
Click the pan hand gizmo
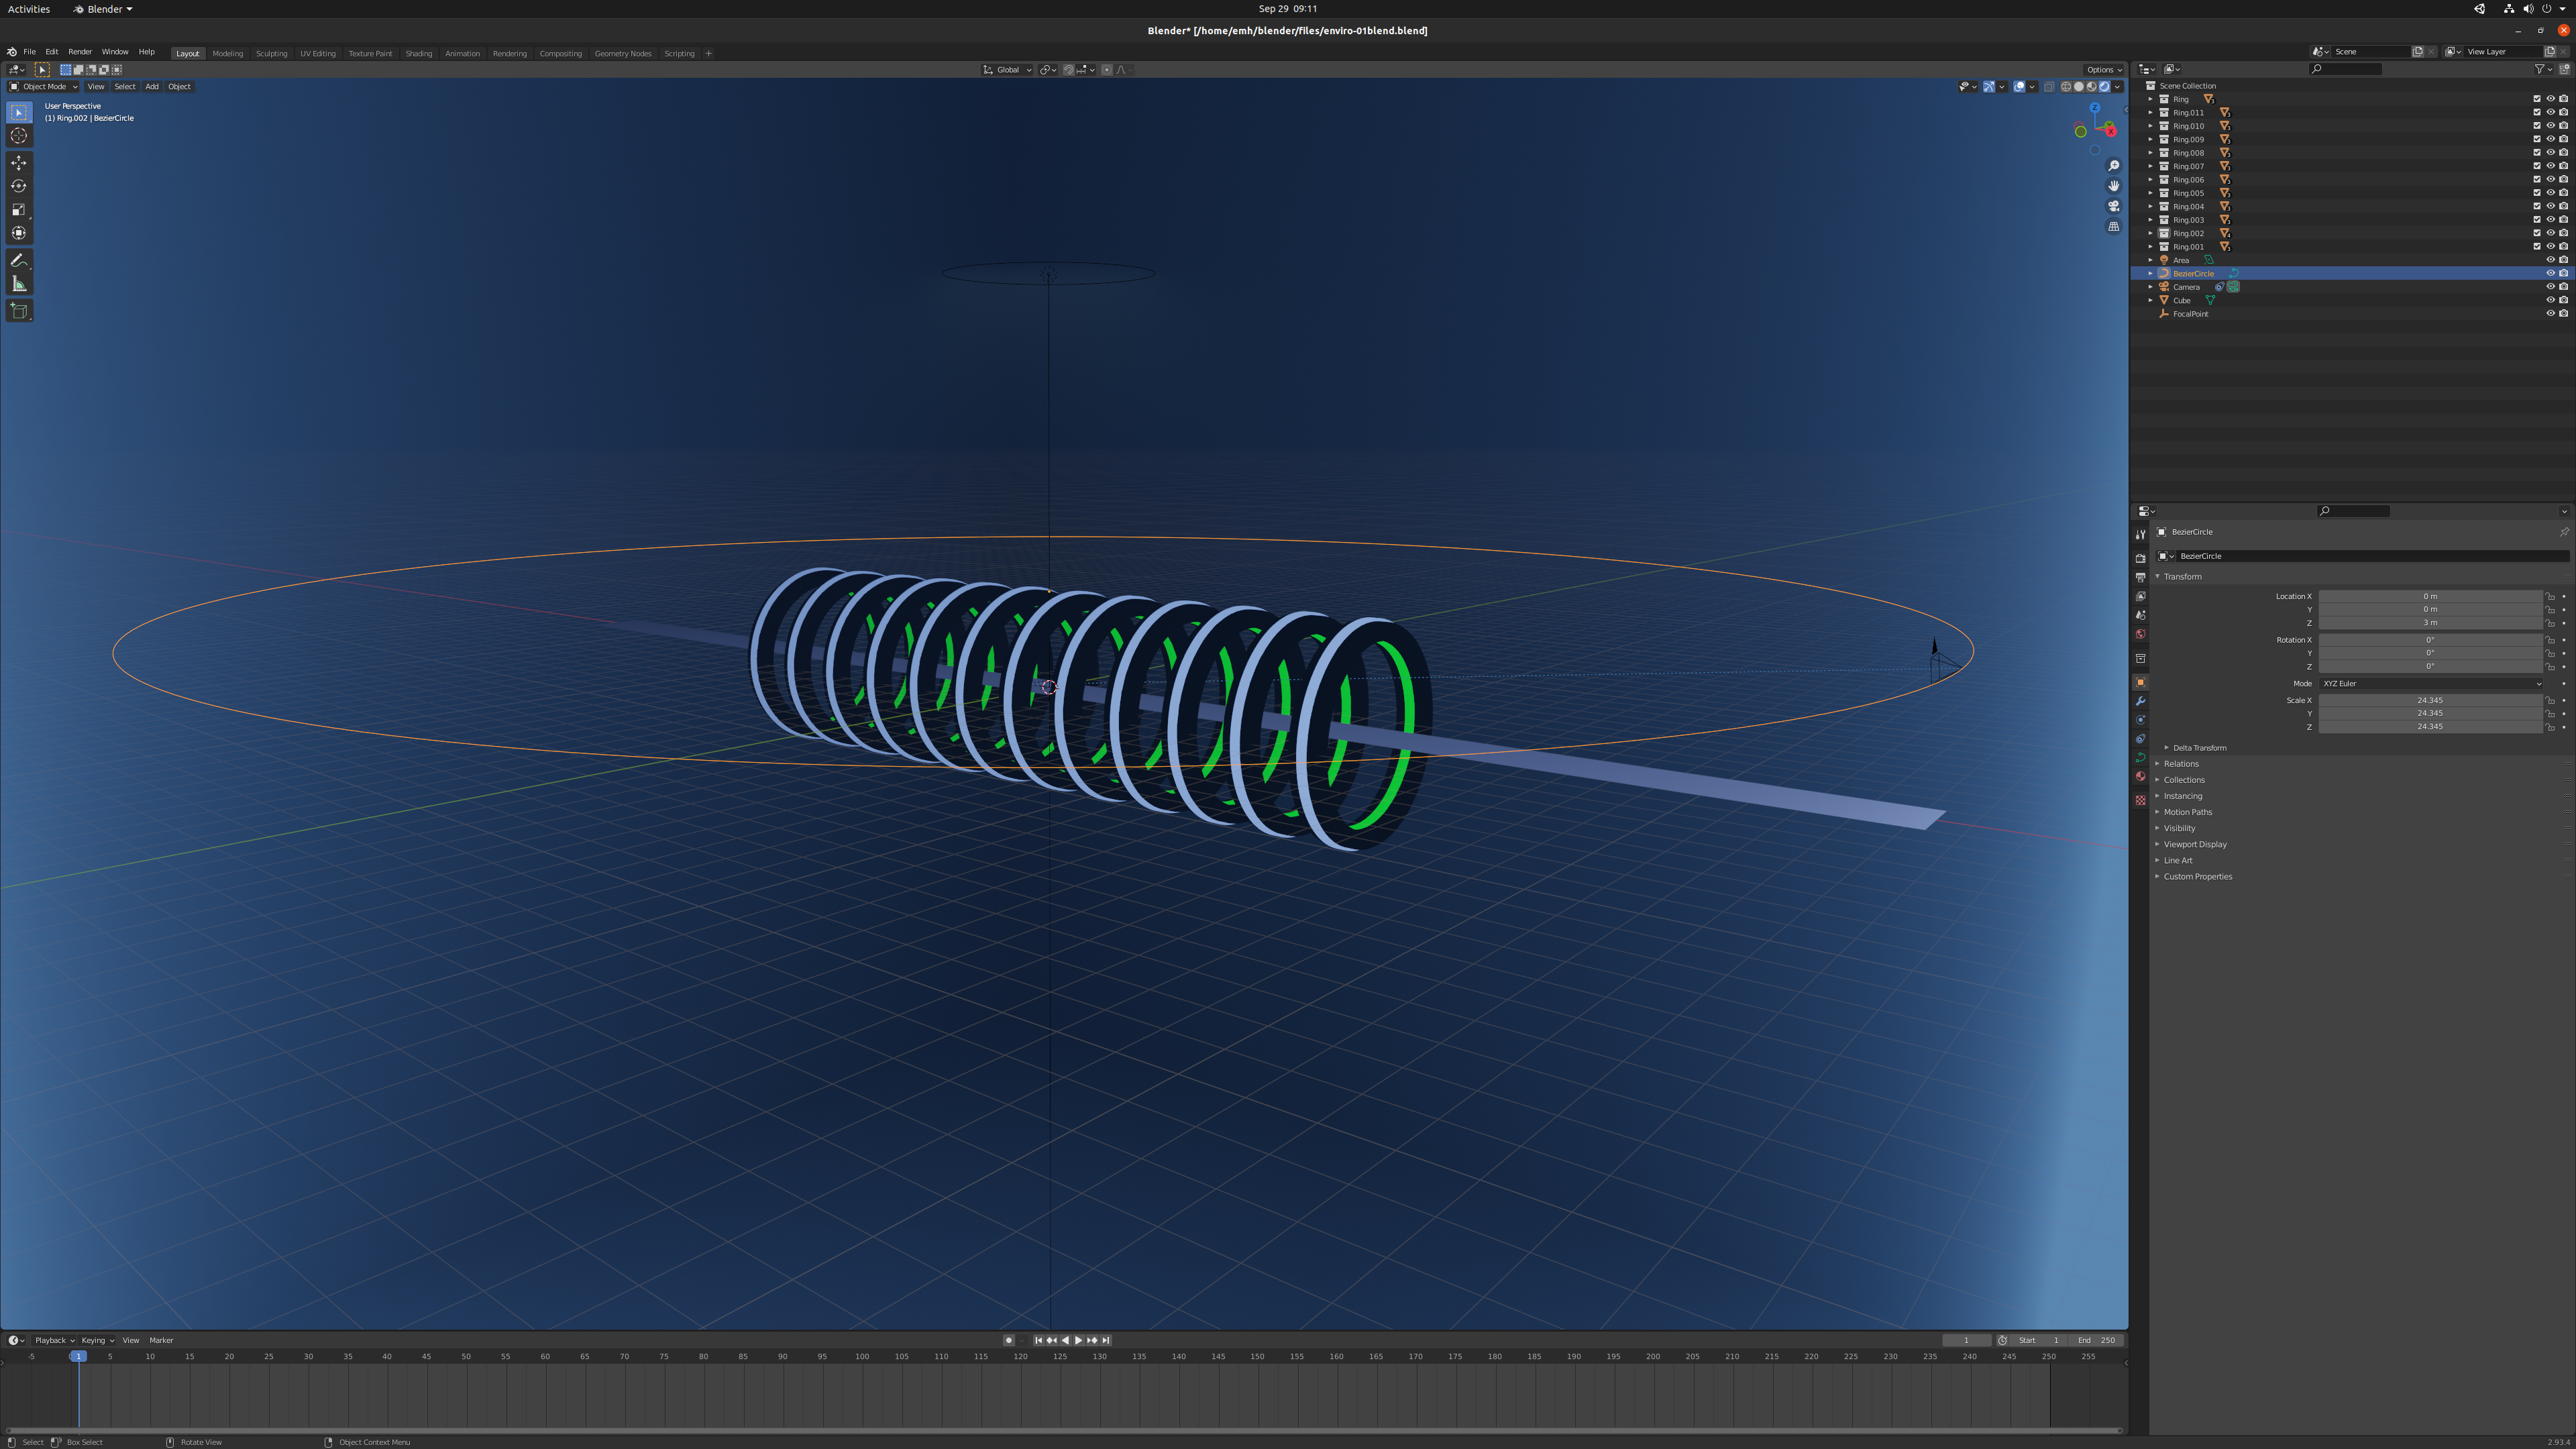click(x=2113, y=186)
